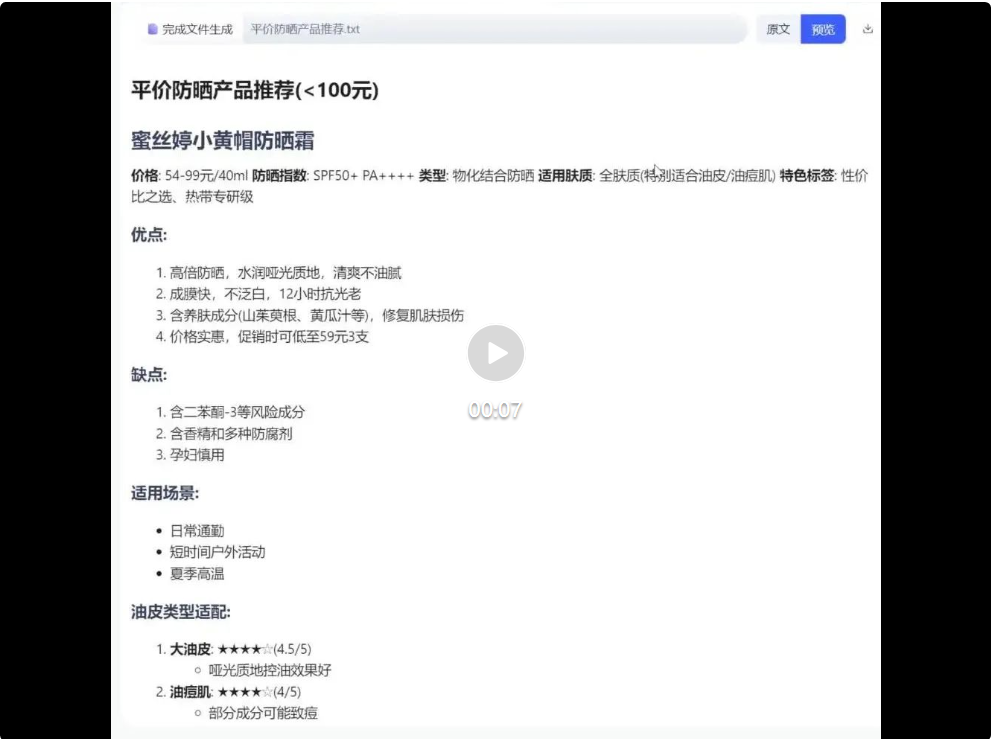Click the 优点: section heading

point(149,235)
